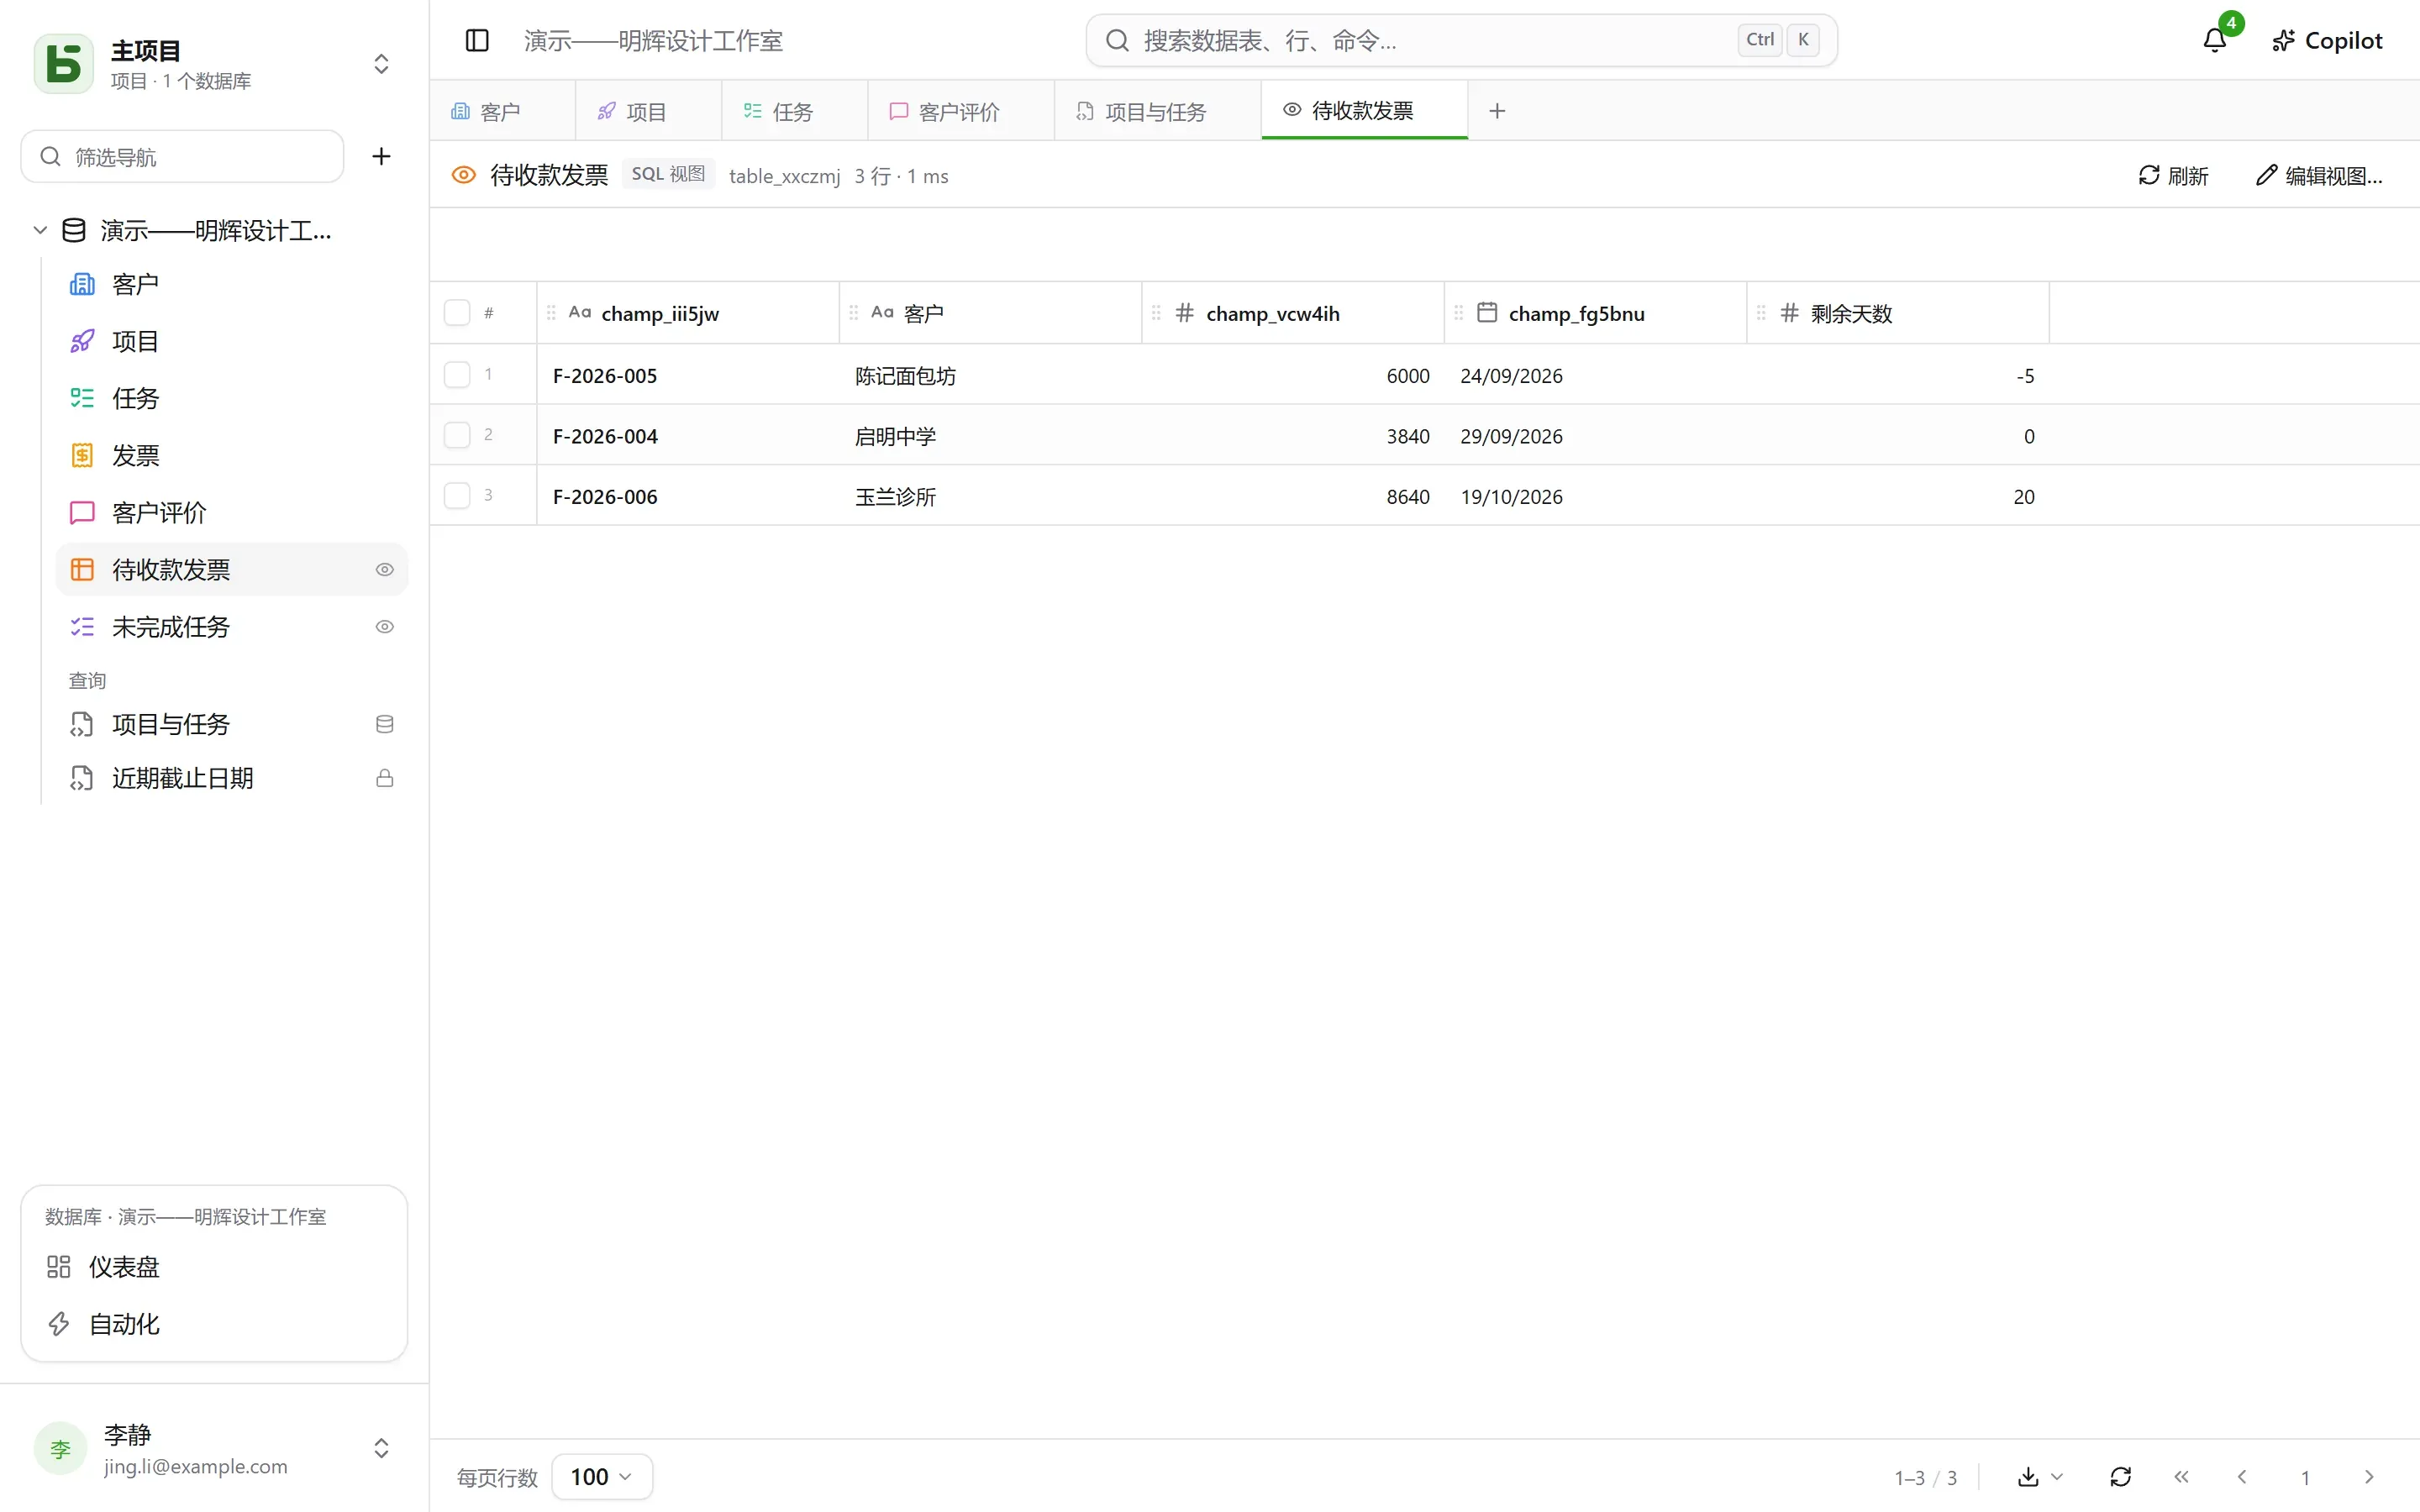Screen dimensions: 2420x1512
Task: Expand the 主项目 project switcher
Action: pos(381,64)
